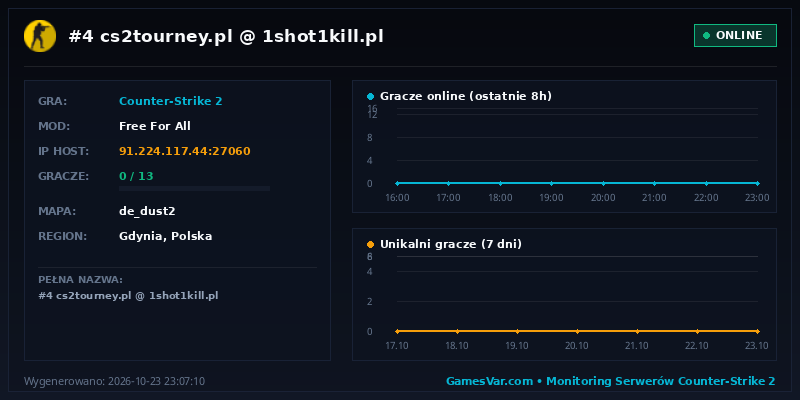Click the 18:00 data point on players chart
This screenshot has height=400, width=800.
click(500, 183)
